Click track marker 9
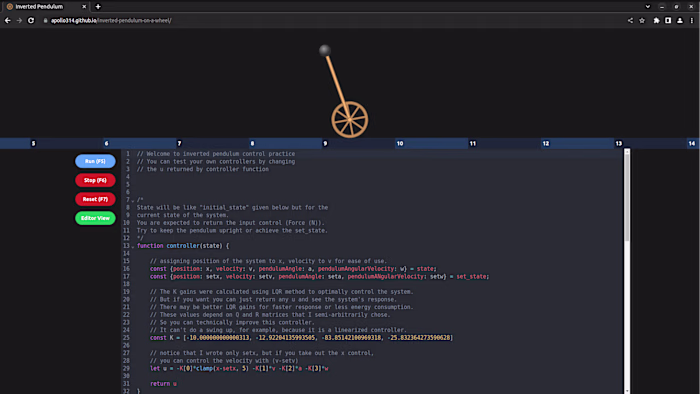 click(325, 143)
